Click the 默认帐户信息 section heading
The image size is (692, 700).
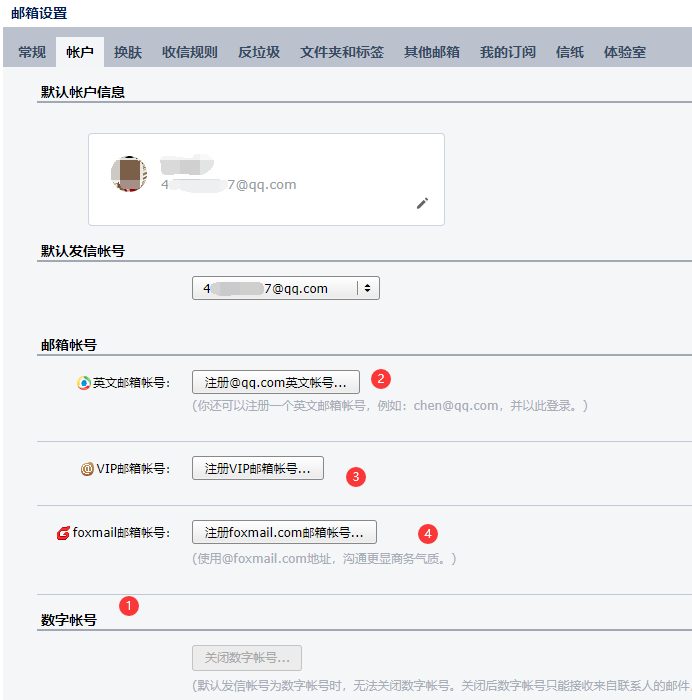tap(83, 92)
